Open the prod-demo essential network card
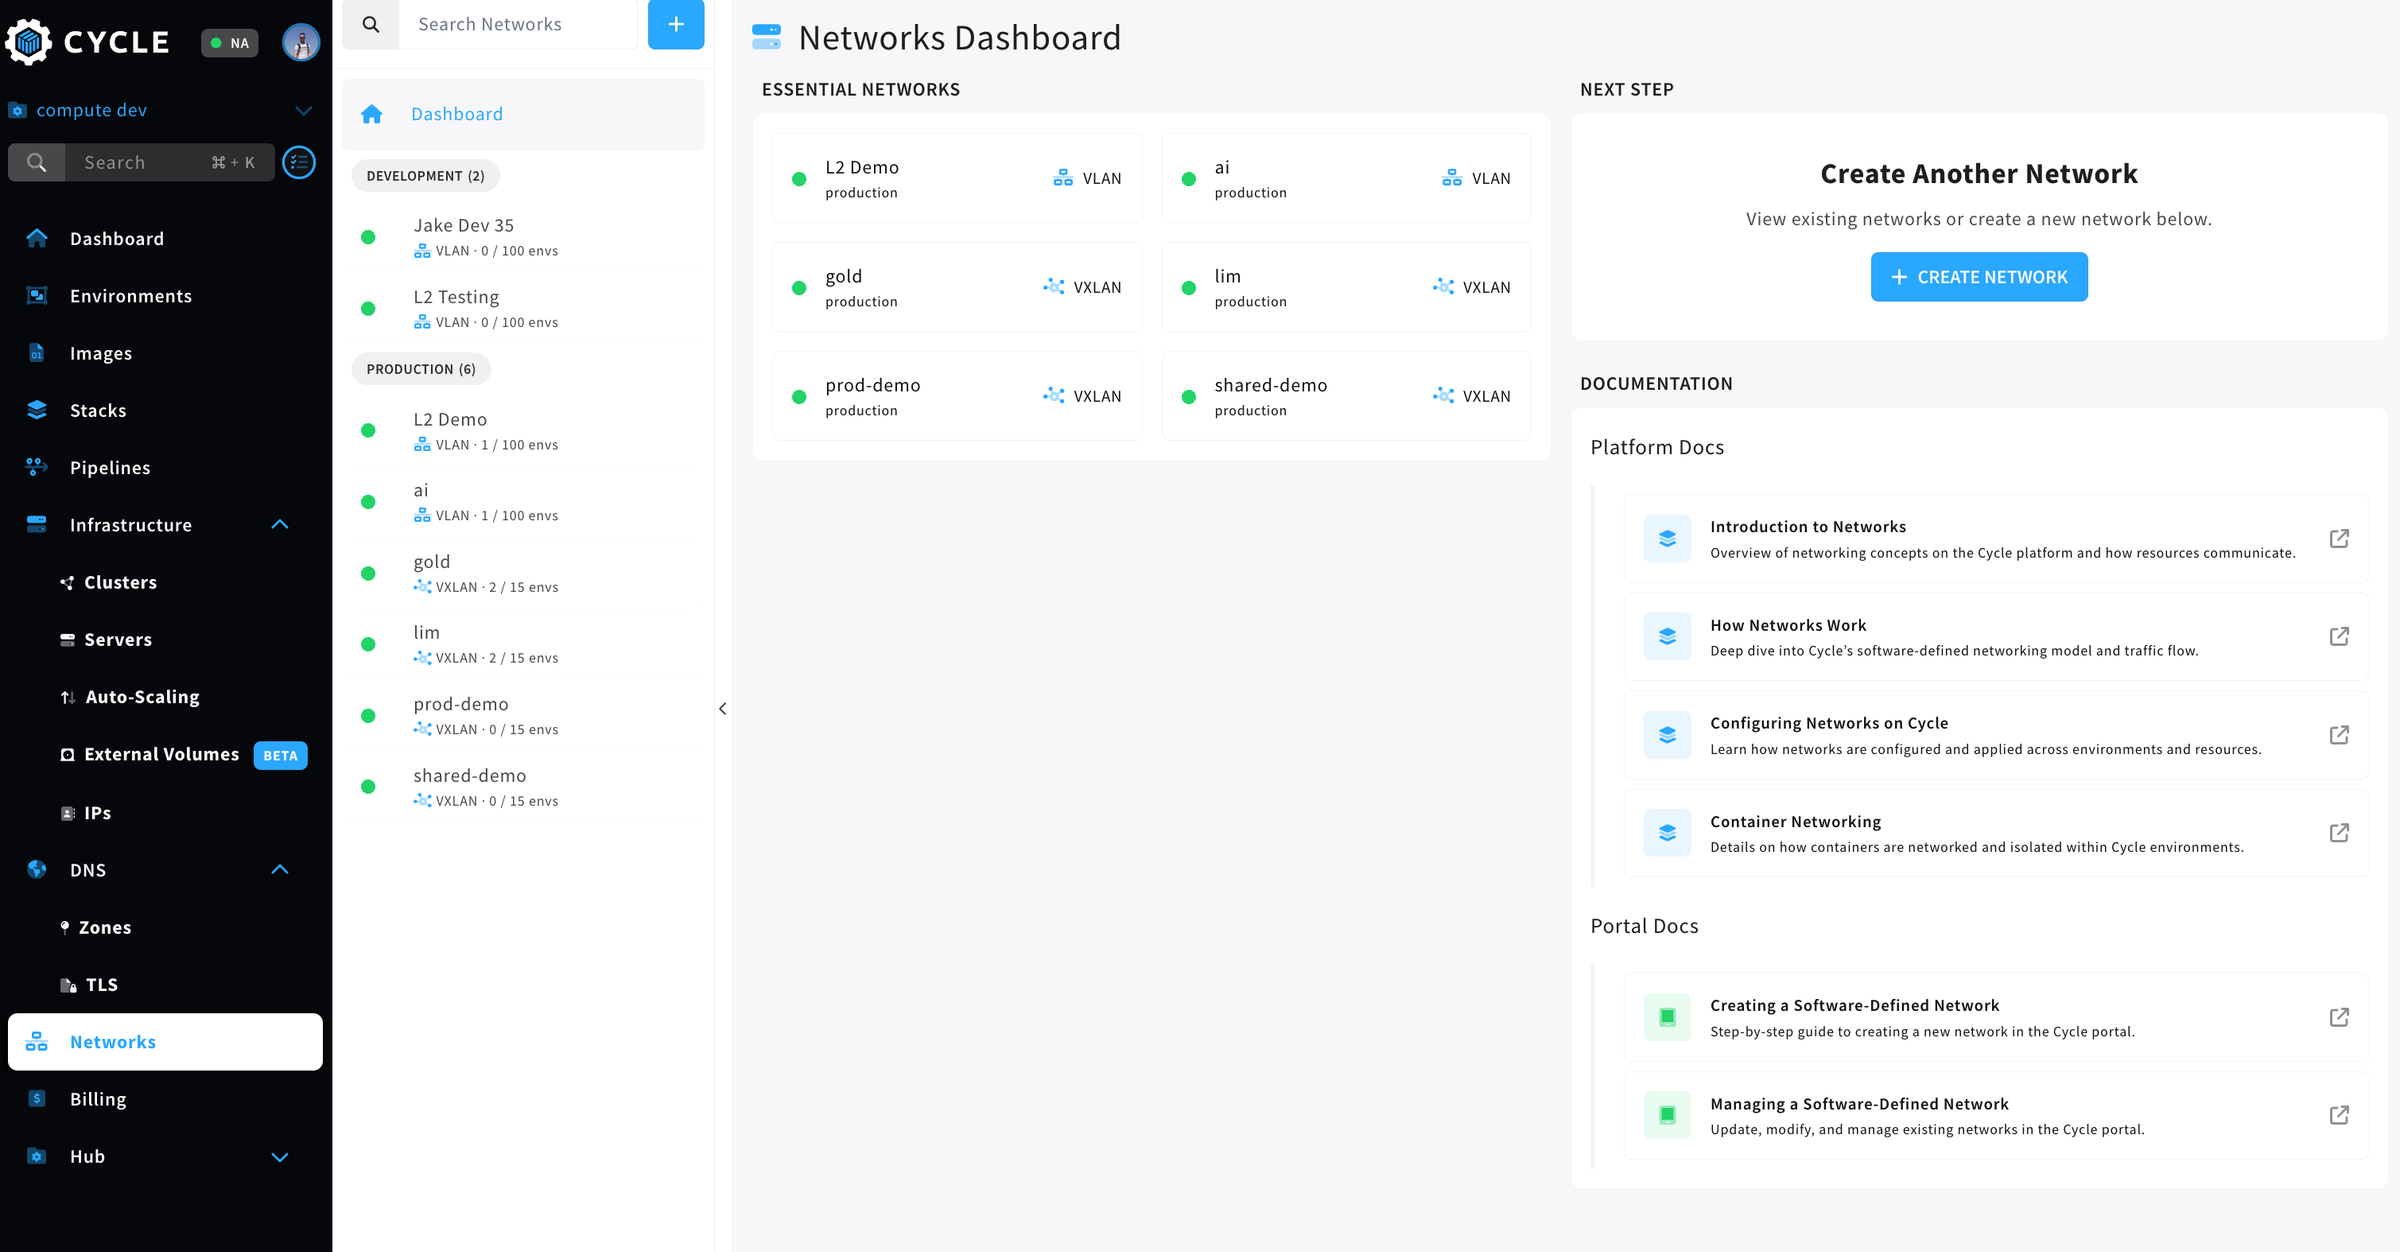Image resolution: width=2400 pixels, height=1252 pixels. [x=957, y=396]
